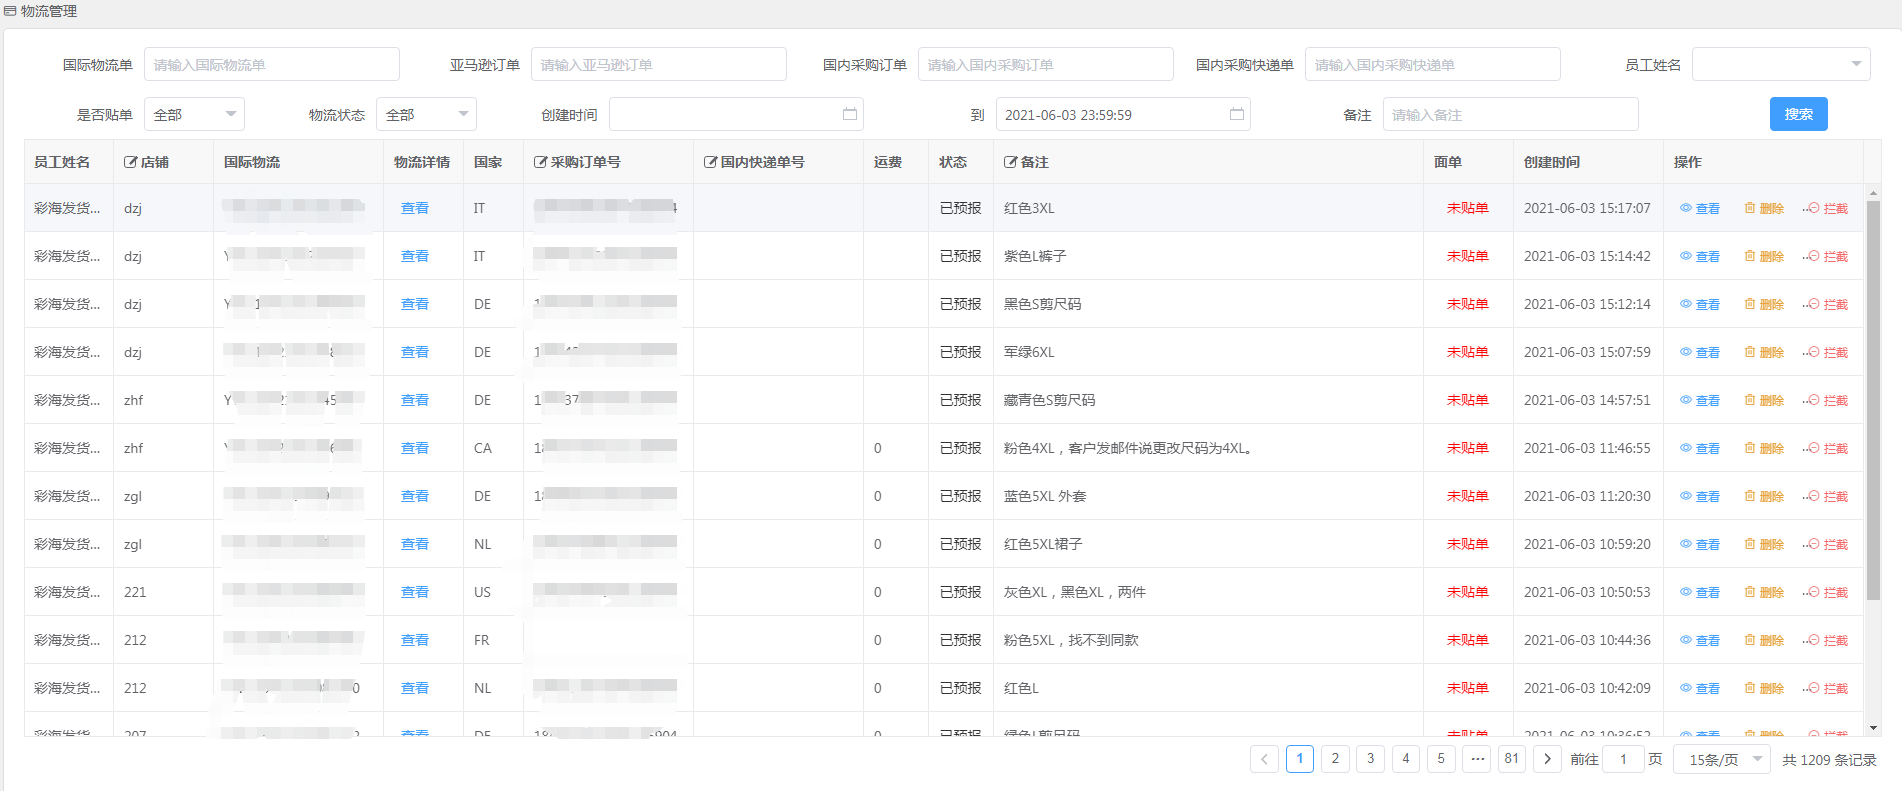1902x791 pixels.
Task: Click edit icon beside 国内快递单号 header
Action: tap(710, 162)
